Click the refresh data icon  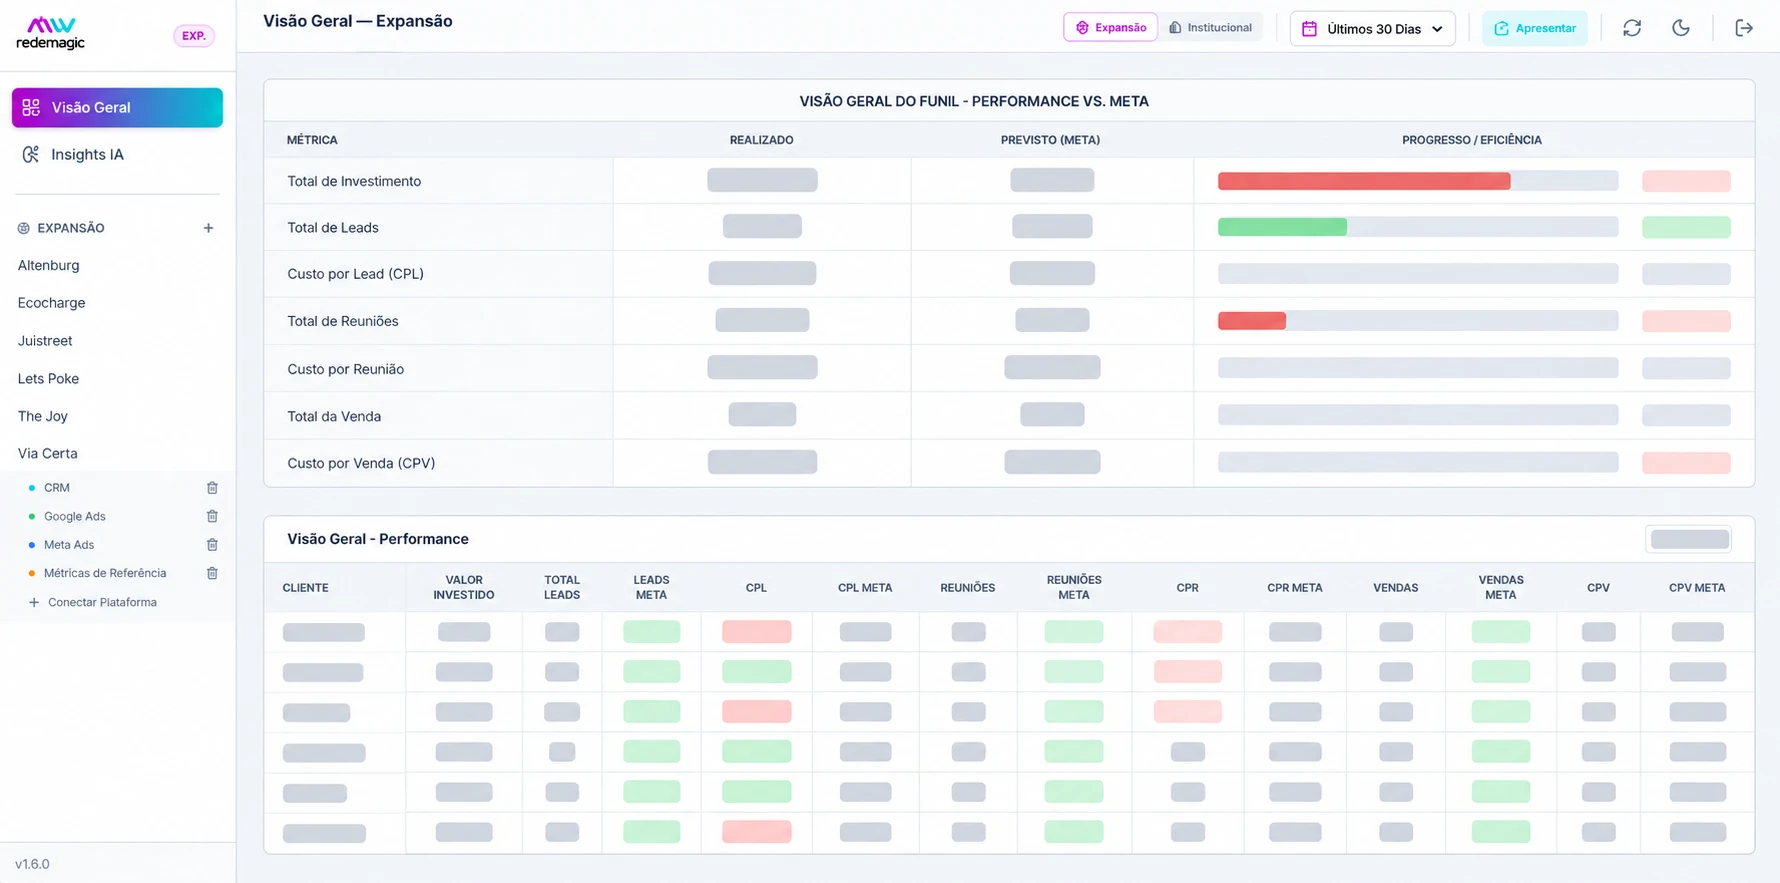coord(1632,28)
